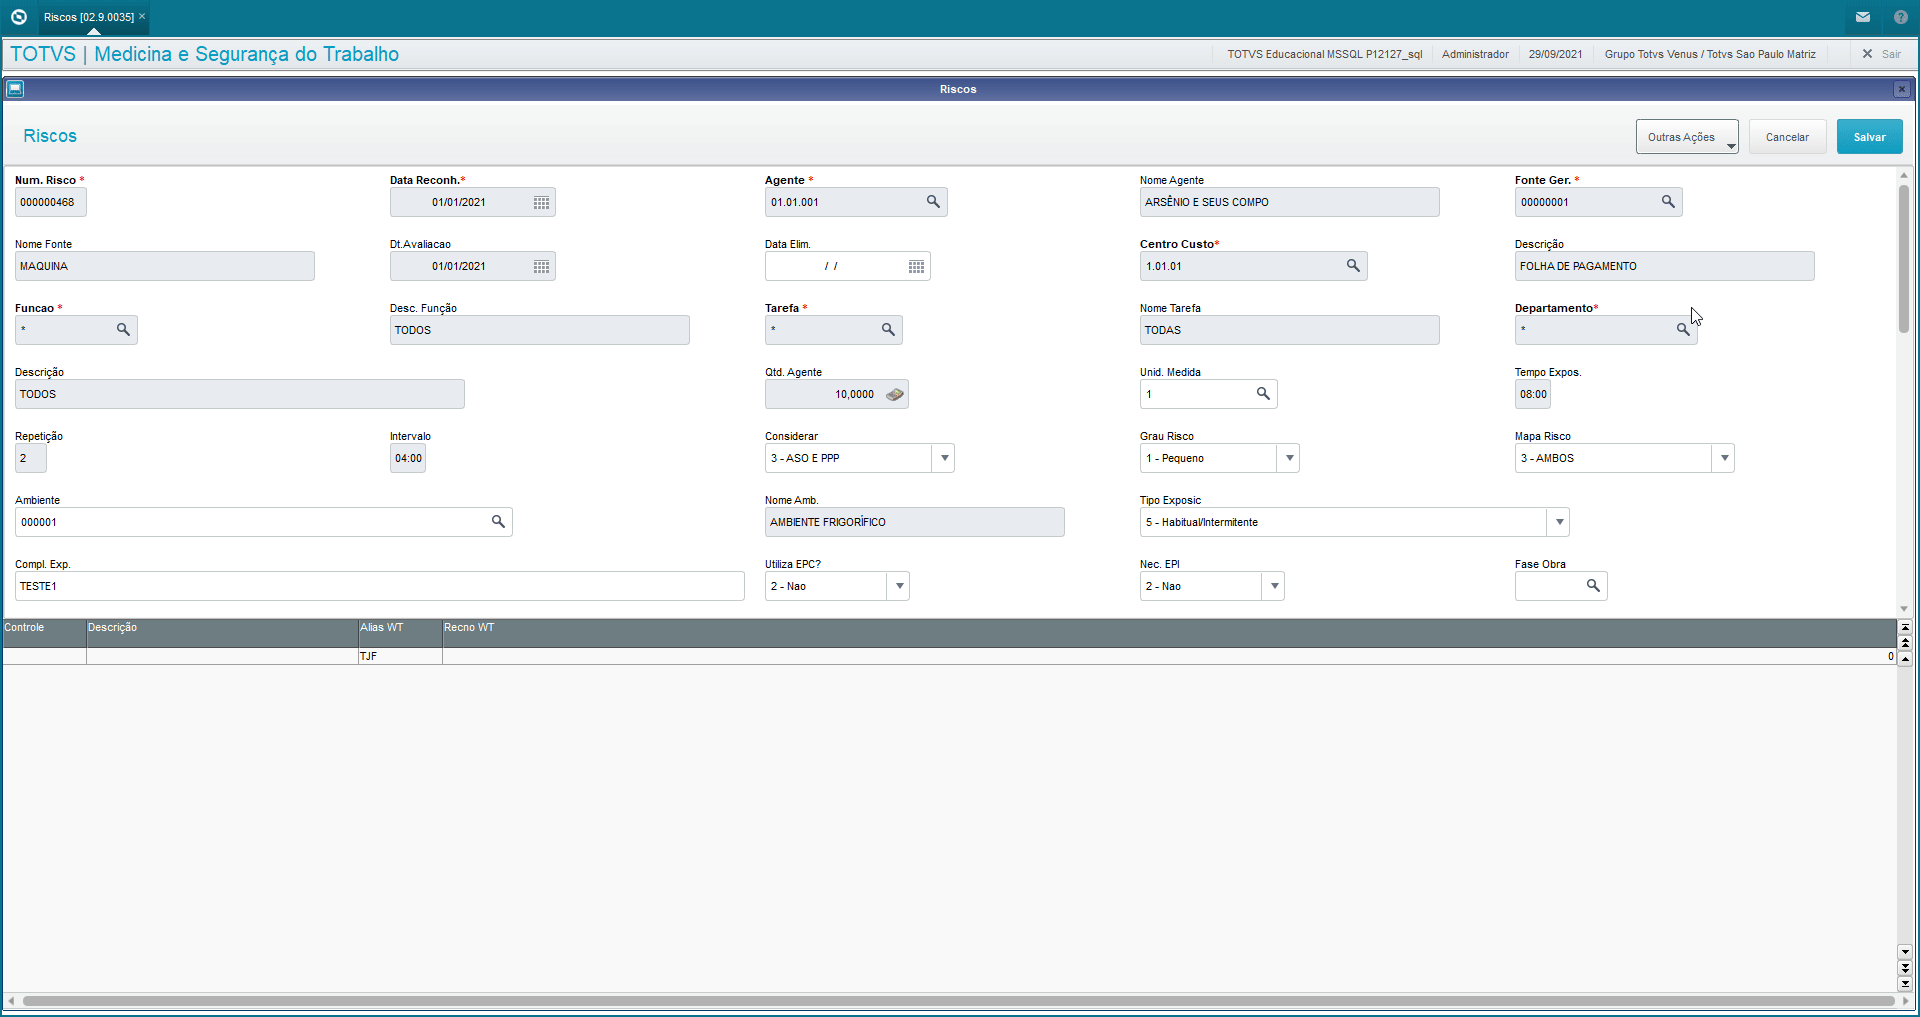Expand Considerar dropdown
The image size is (1920, 1017).
point(944,458)
